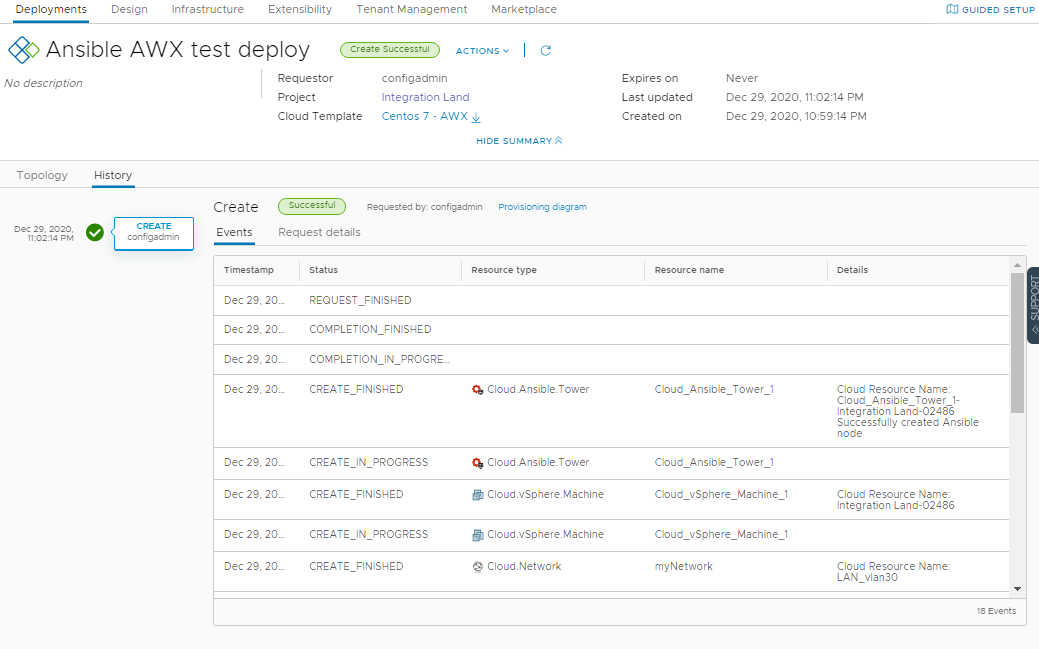Open the Centos 7 - AWX cloud template link

tap(425, 117)
